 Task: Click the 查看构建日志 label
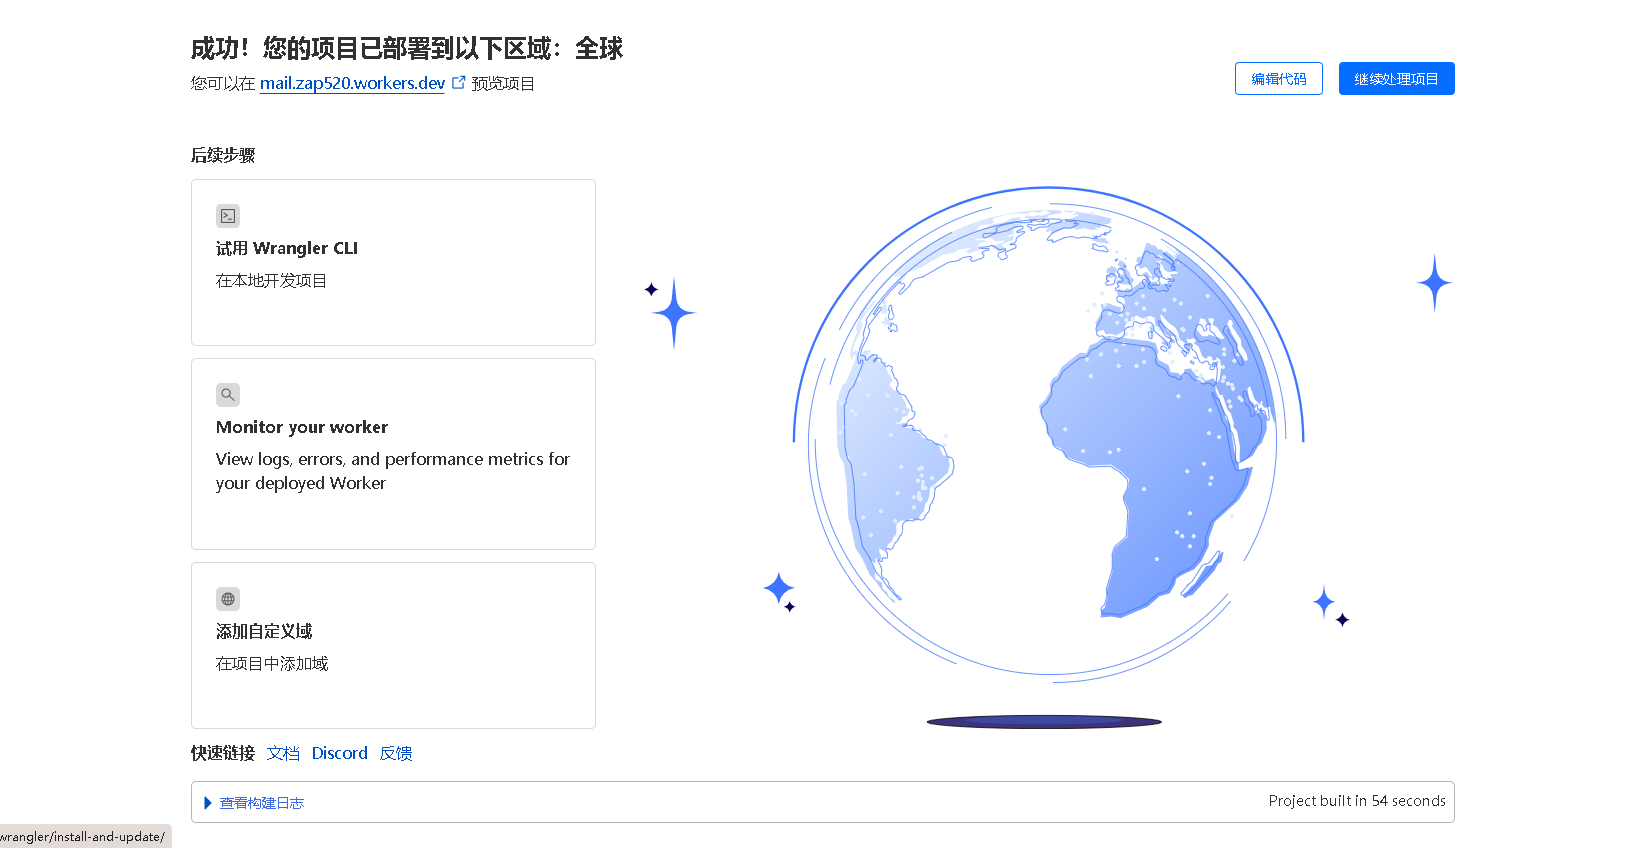[261, 803]
